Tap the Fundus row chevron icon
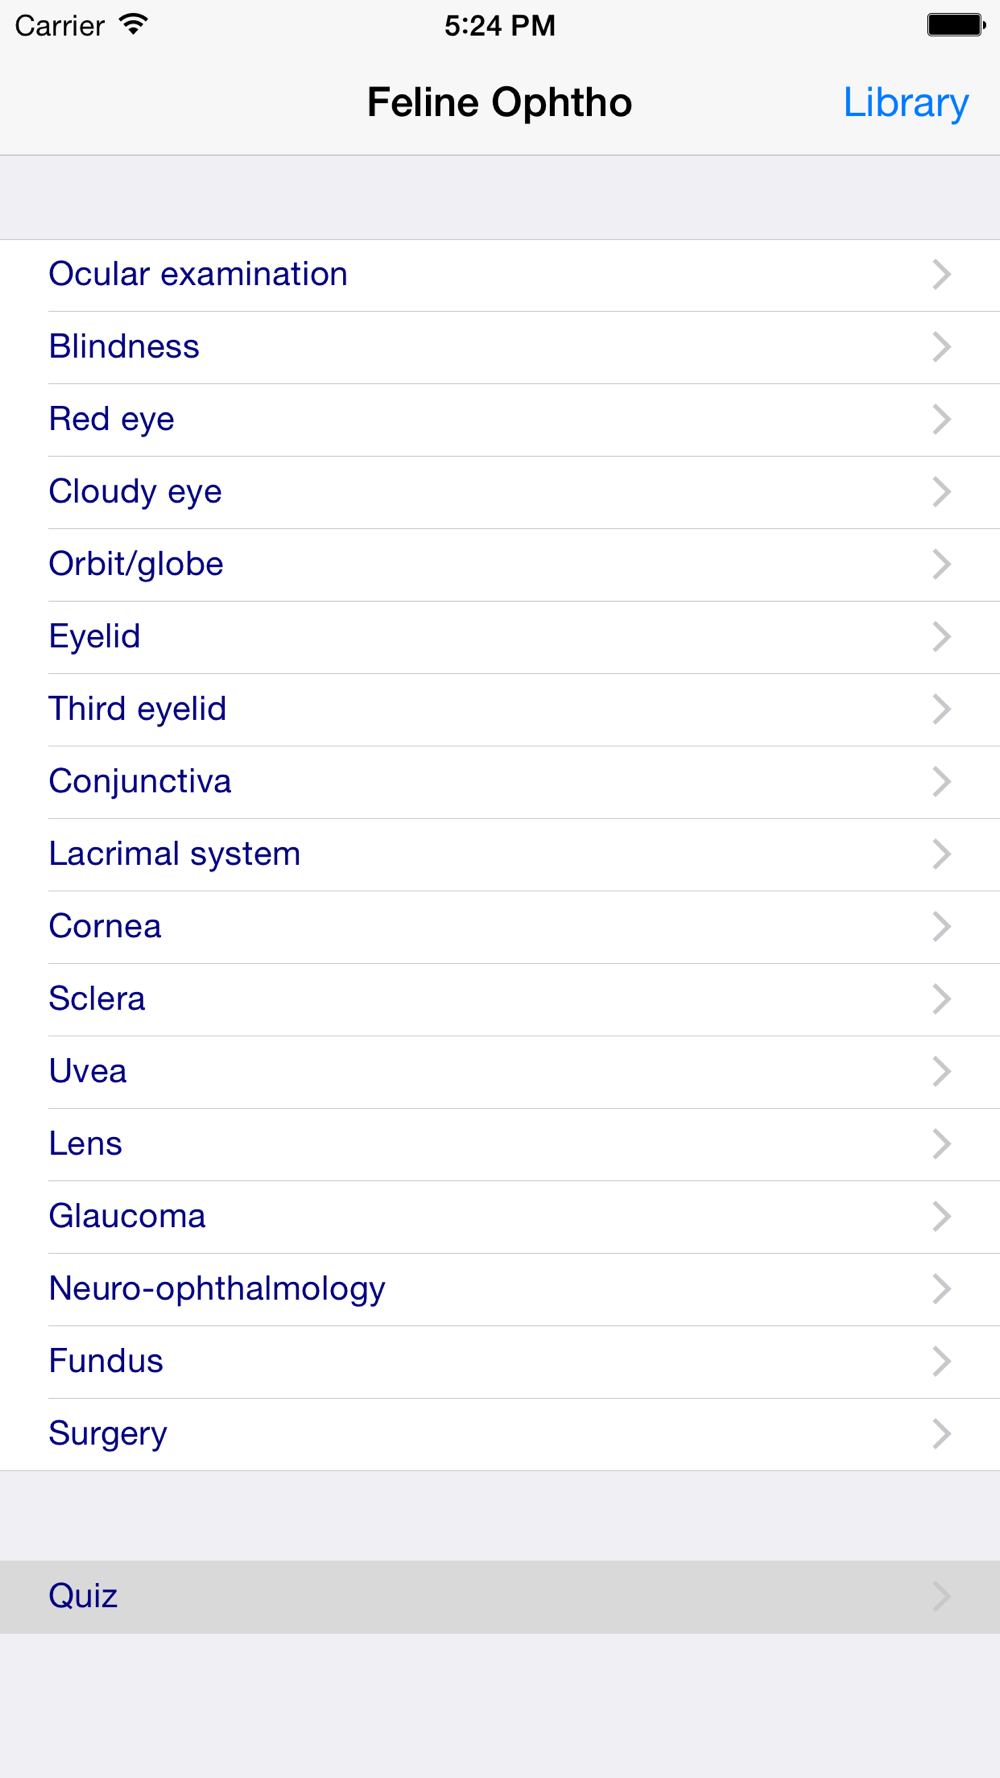This screenshot has width=1000, height=1778. 941,1361
